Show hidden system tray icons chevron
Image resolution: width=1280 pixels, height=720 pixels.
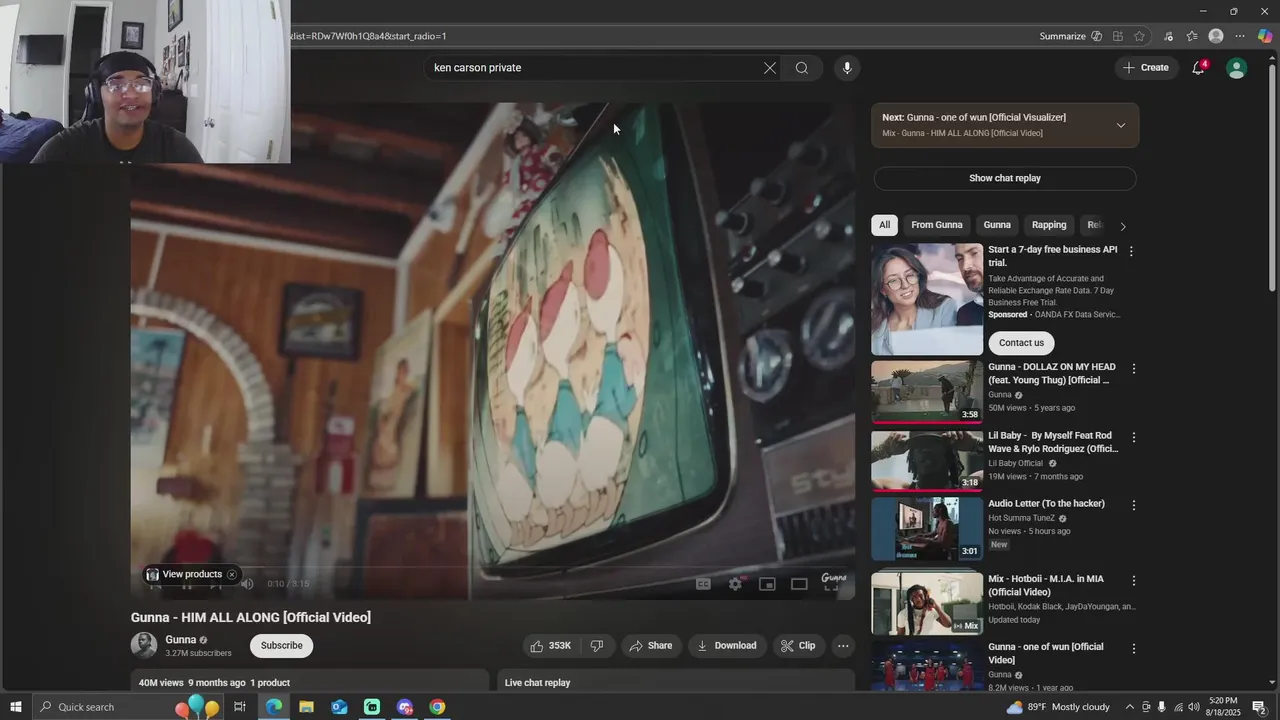1129,707
